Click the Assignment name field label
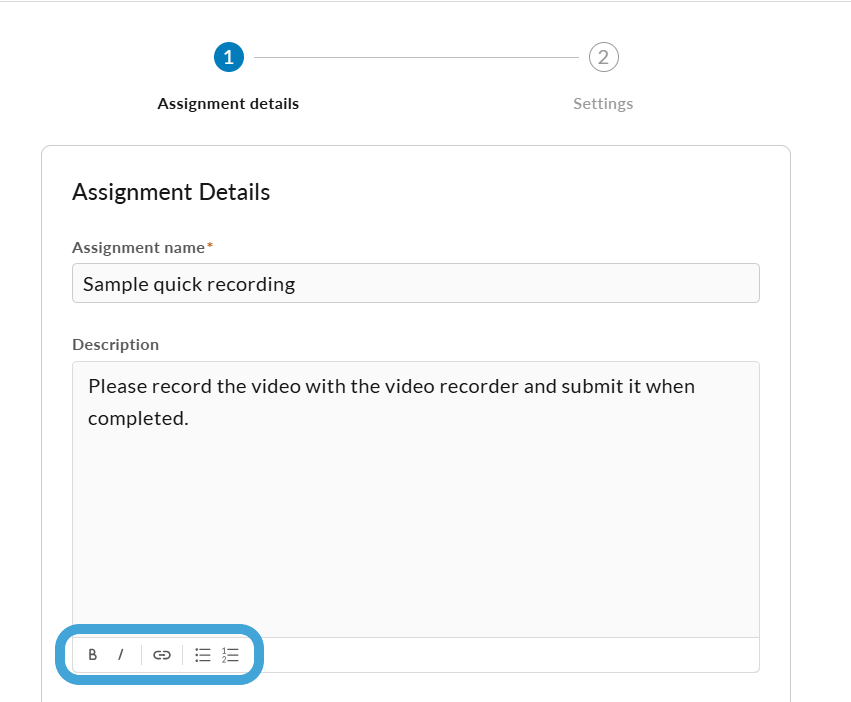This screenshot has height=702, width=851. click(138, 248)
